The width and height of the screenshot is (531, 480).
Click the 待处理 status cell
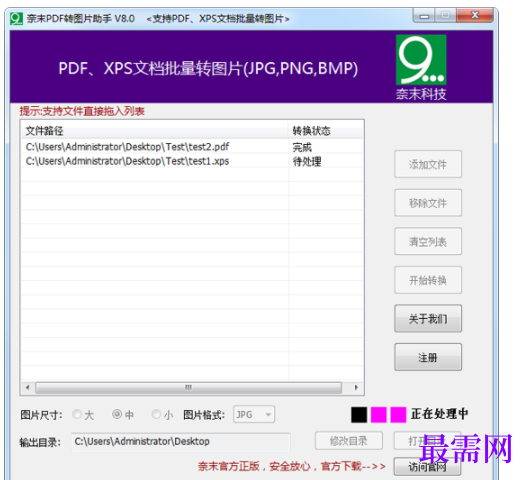pos(307,162)
